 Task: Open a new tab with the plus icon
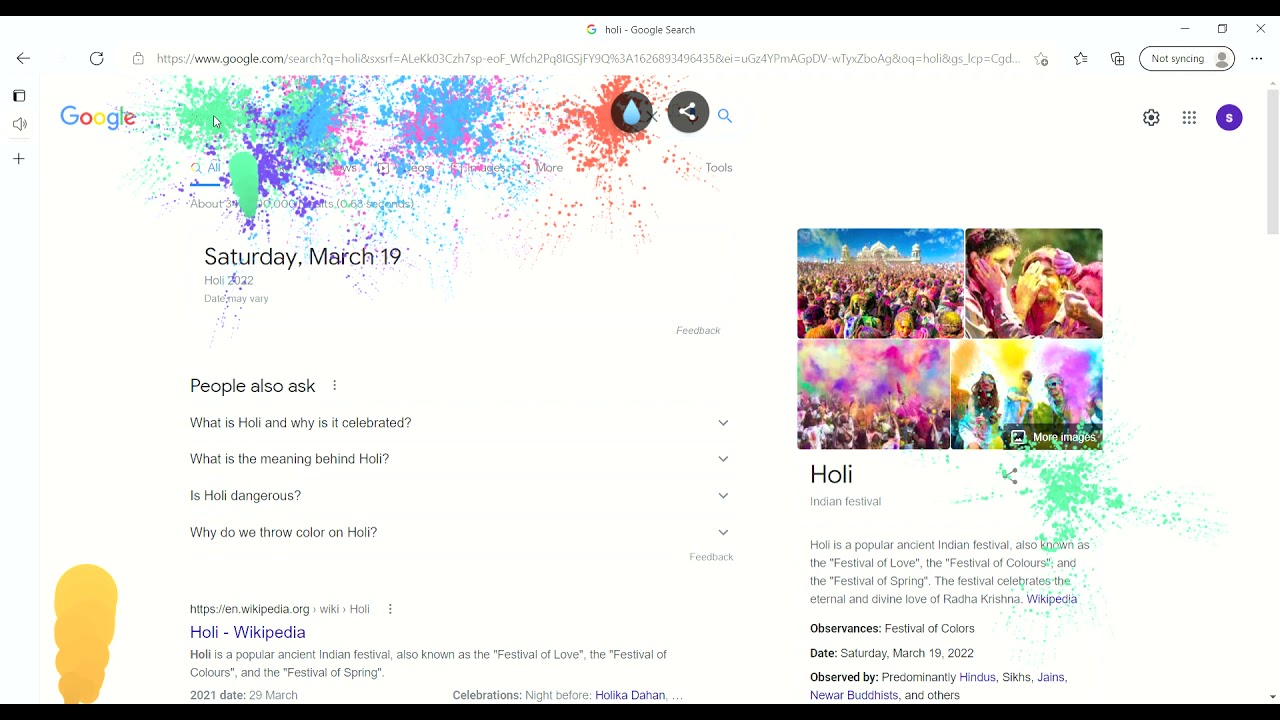point(19,159)
